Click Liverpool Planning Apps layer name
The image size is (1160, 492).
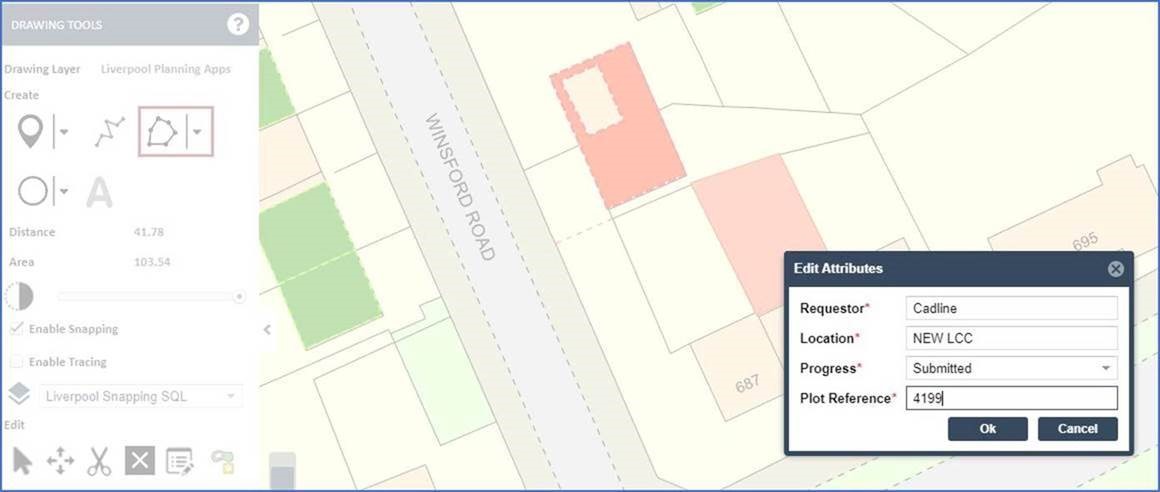click(166, 69)
